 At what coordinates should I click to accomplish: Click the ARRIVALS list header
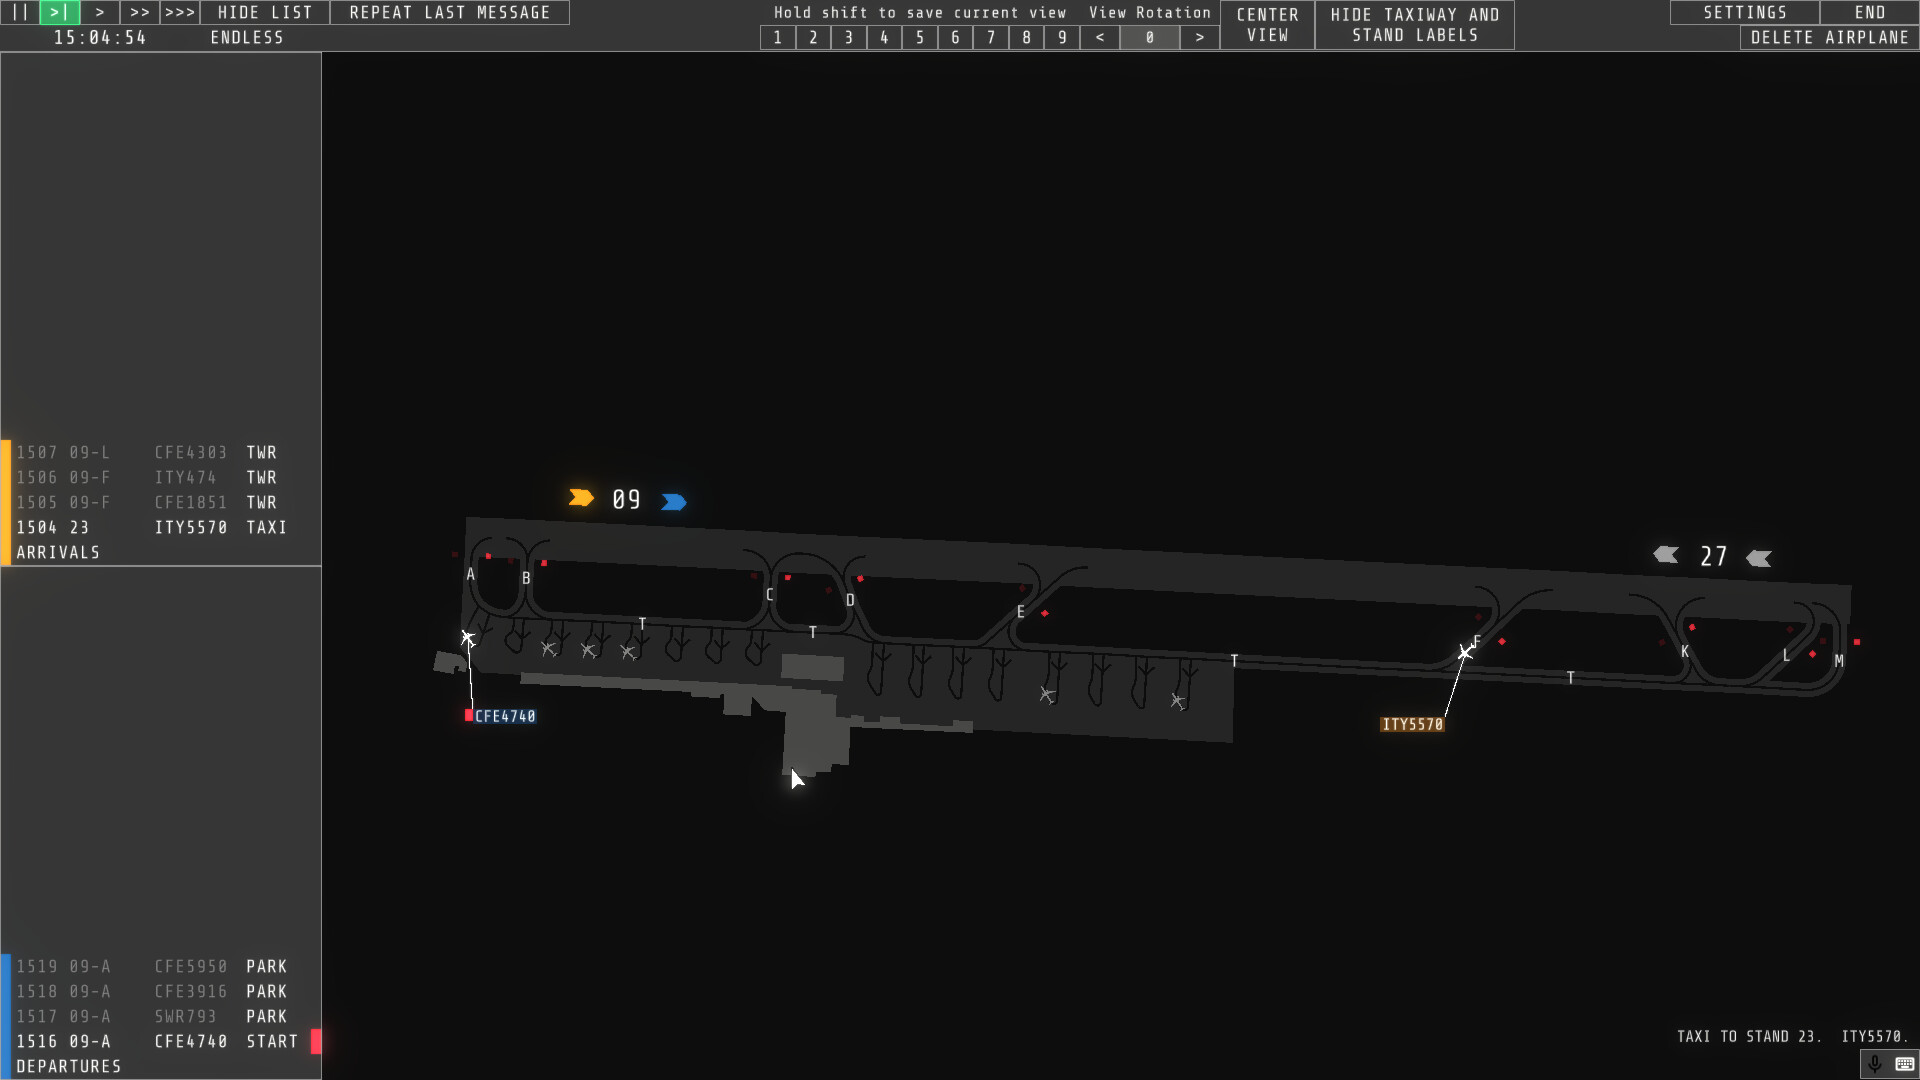coord(59,552)
